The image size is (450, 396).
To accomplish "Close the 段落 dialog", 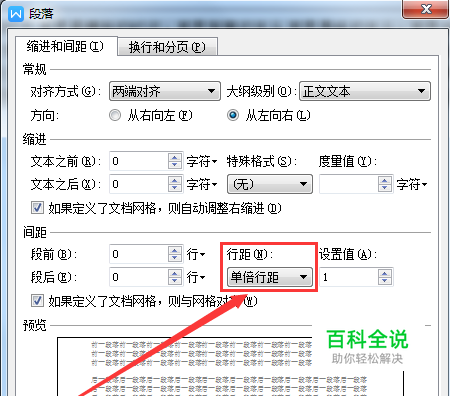I will click(x=426, y=9).
